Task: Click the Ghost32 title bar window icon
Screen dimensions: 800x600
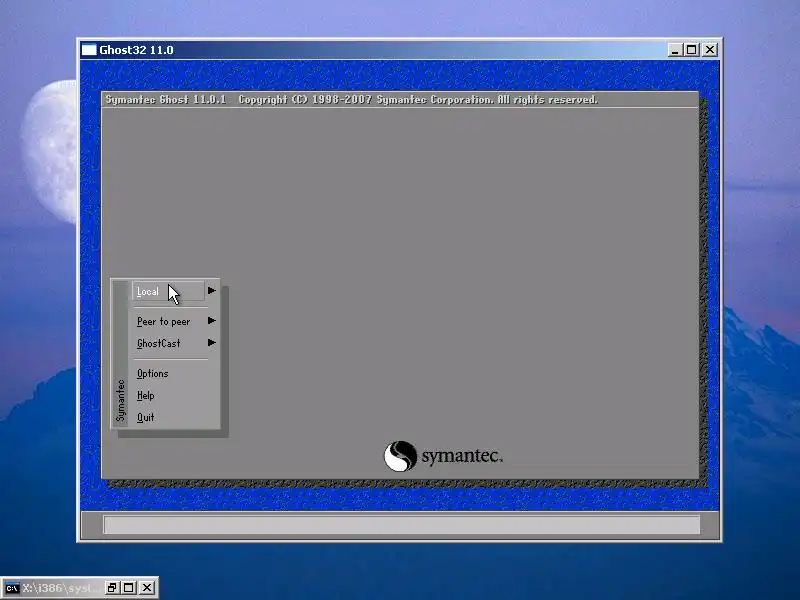Action: 89,49
